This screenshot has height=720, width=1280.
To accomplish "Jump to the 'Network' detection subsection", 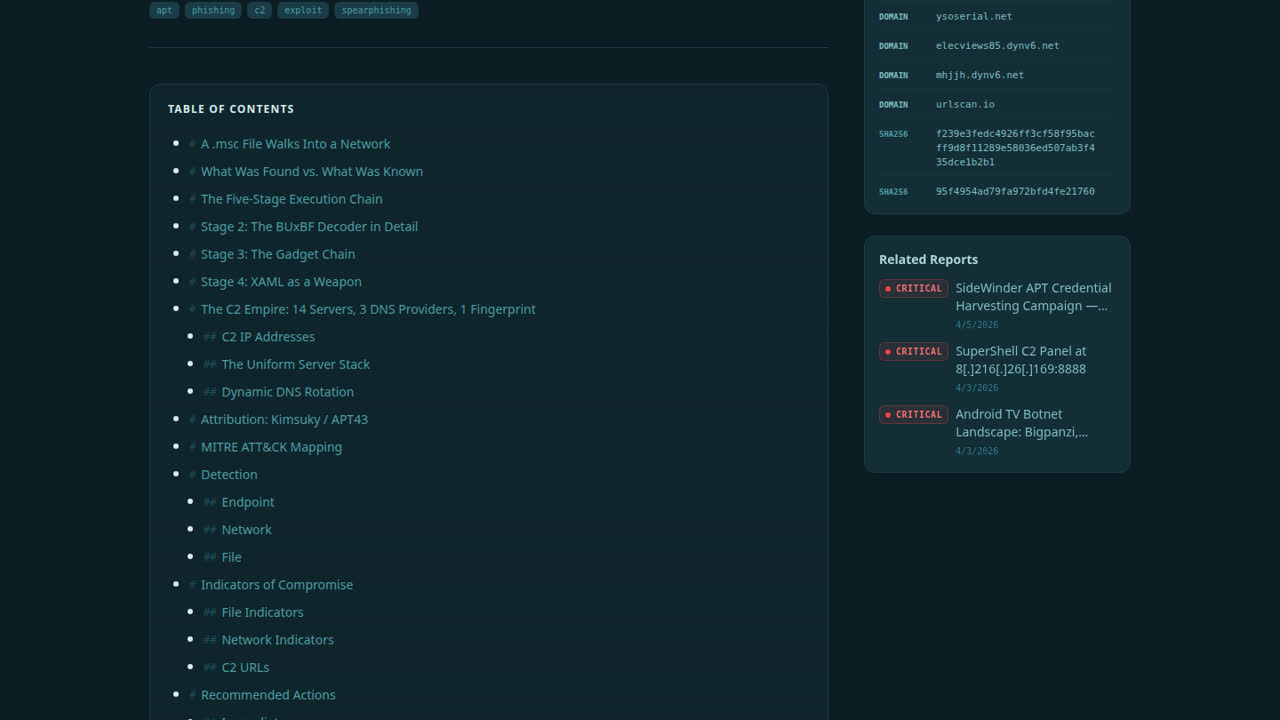I will [x=247, y=530].
